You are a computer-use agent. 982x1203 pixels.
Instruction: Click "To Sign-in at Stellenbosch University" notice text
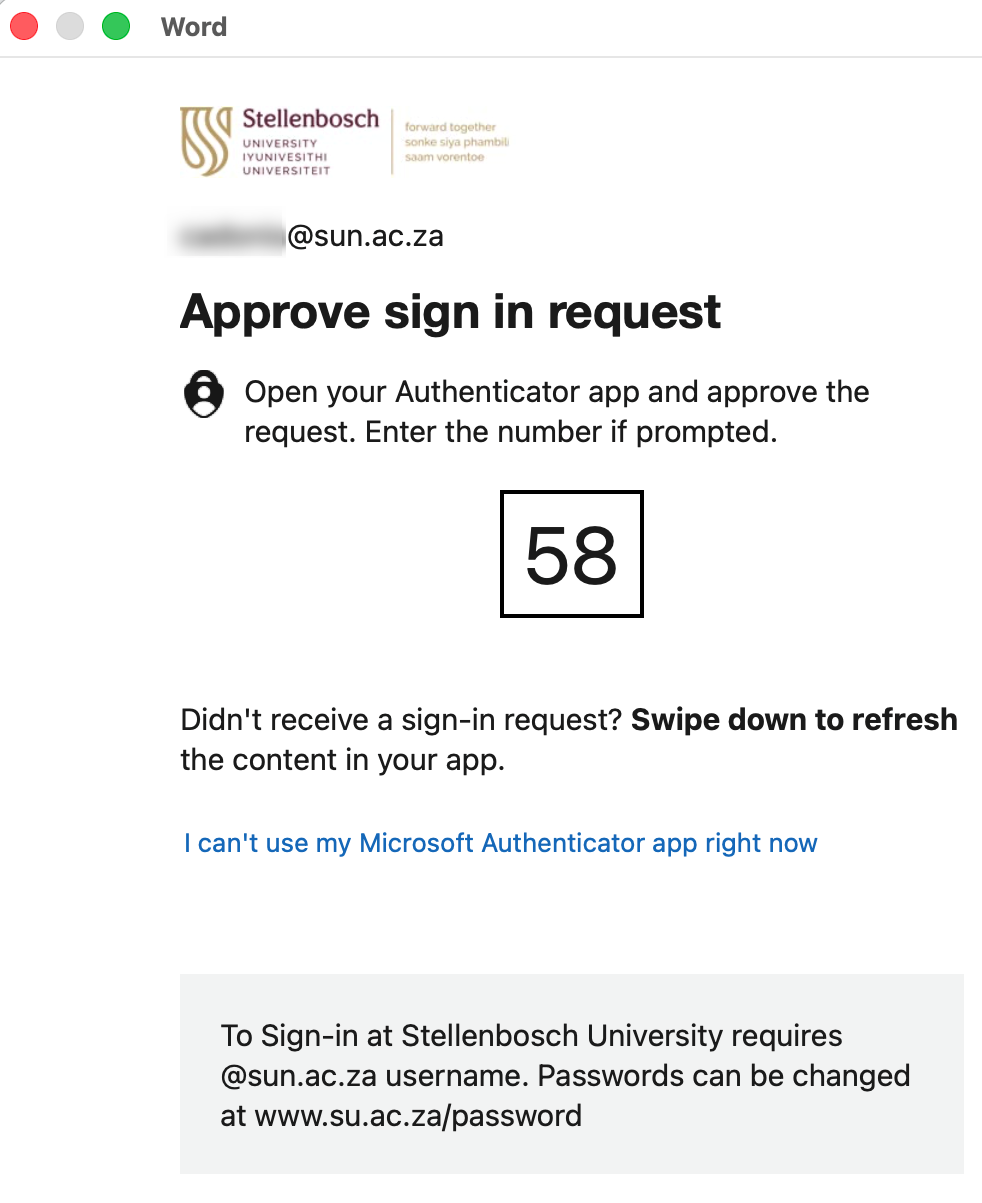(x=532, y=1036)
